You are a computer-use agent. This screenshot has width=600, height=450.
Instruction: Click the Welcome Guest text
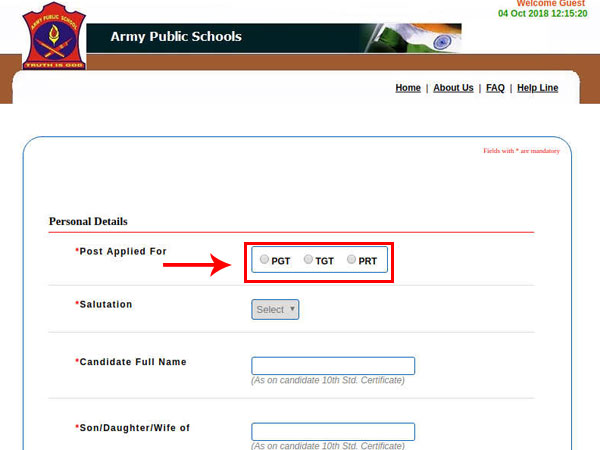click(x=551, y=3)
